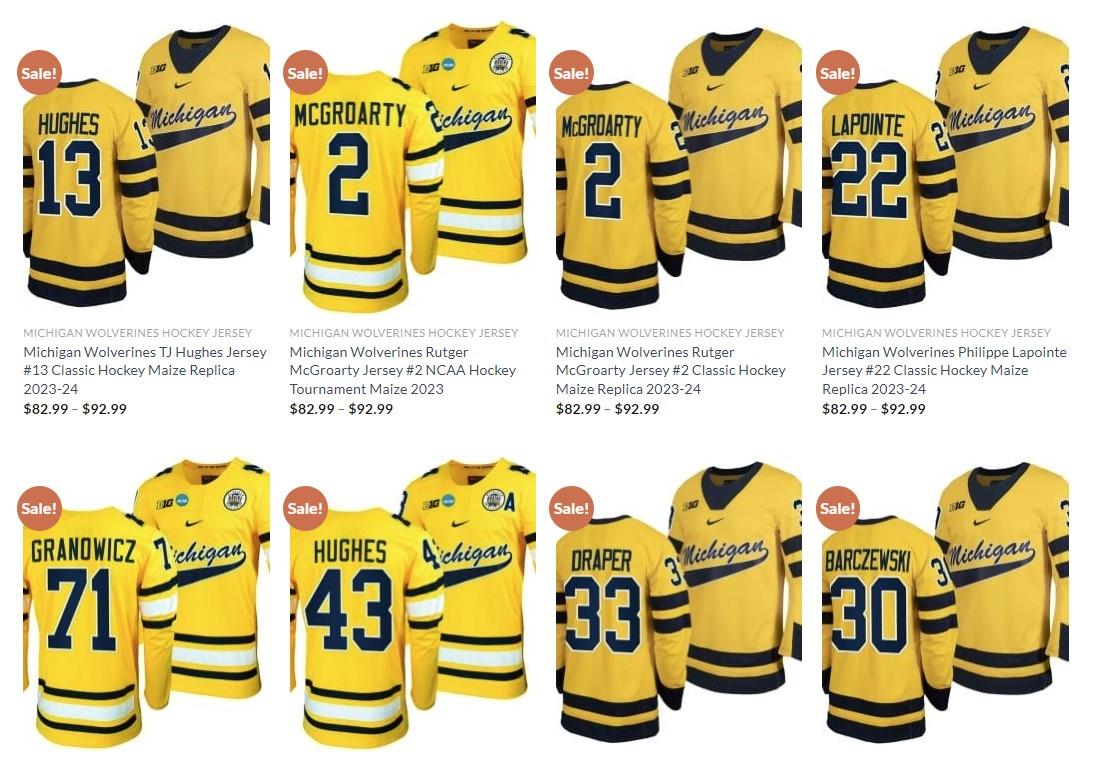View Granowicz #71 jersey image

click(146, 602)
